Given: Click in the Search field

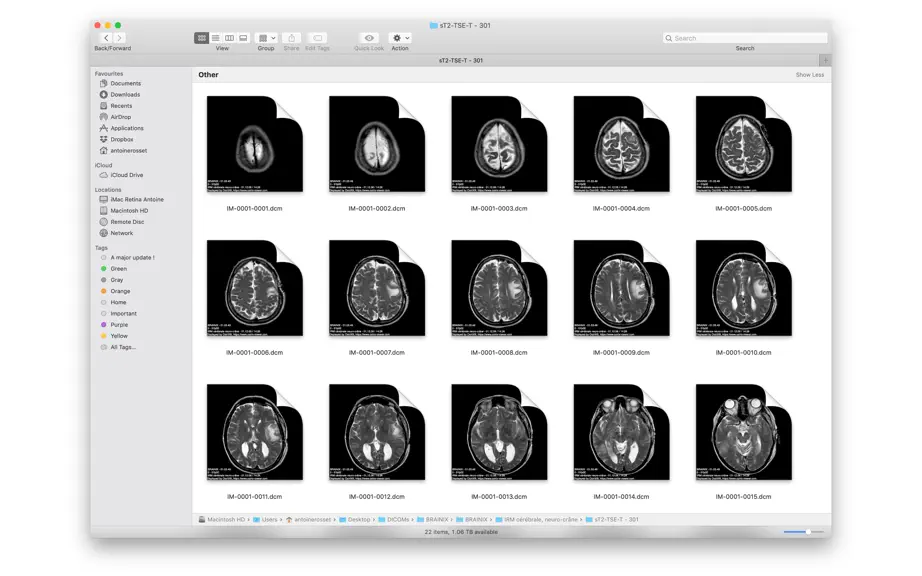Looking at the screenshot, I should coord(745,38).
